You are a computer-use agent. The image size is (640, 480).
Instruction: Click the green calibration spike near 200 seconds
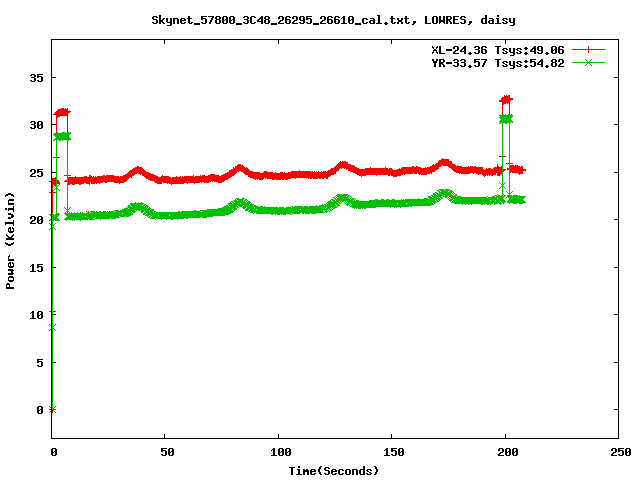click(x=506, y=119)
